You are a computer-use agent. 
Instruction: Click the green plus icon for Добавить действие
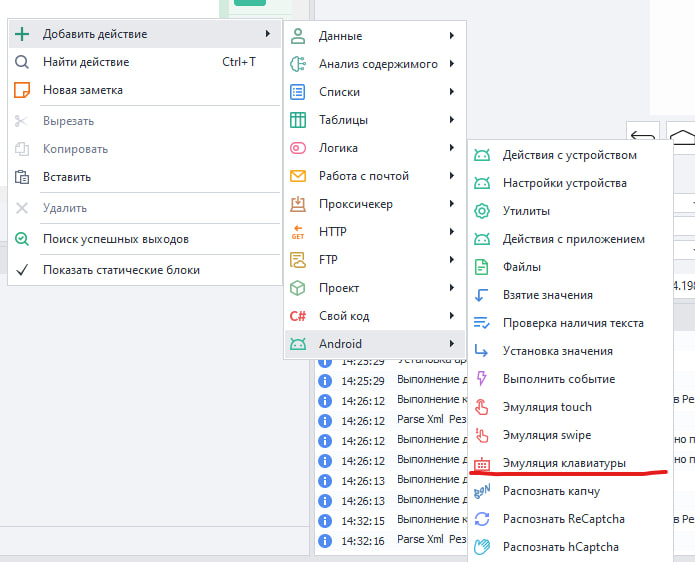22,34
